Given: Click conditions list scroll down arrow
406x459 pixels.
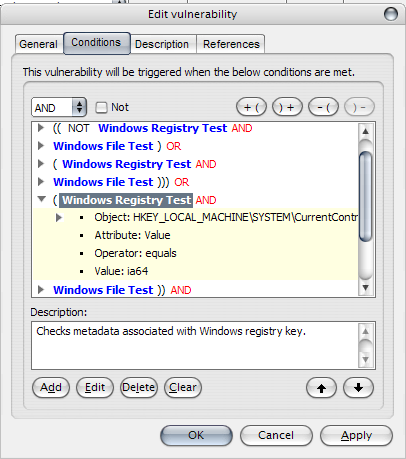Looking at the screenshot, I should pos(366,287).
